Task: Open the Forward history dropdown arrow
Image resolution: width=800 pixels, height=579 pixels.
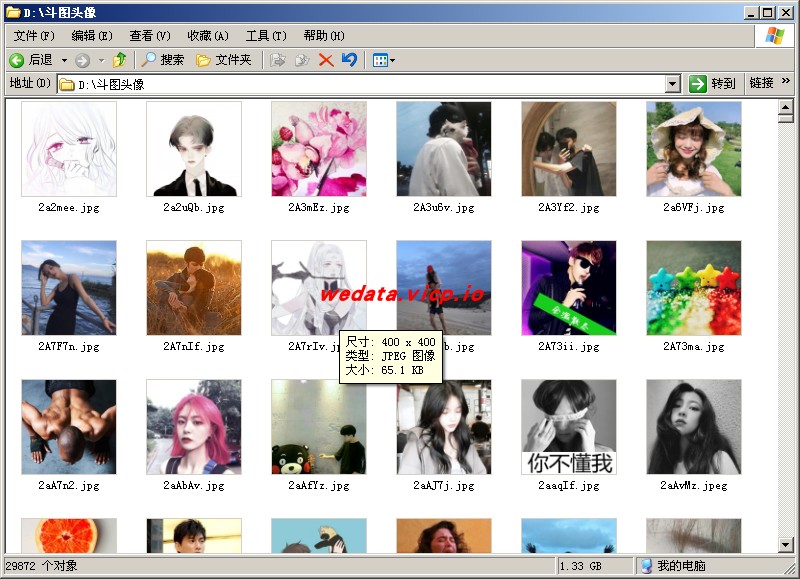Action: coord(102,60)
